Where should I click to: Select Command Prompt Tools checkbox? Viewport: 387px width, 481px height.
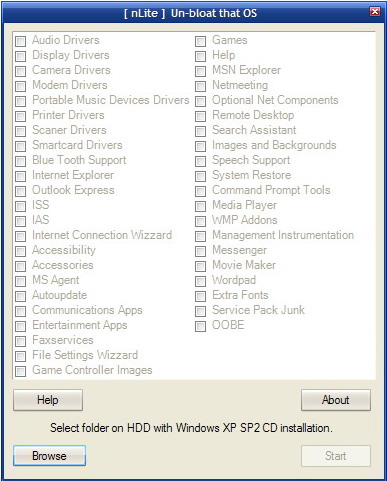[200, 191]
